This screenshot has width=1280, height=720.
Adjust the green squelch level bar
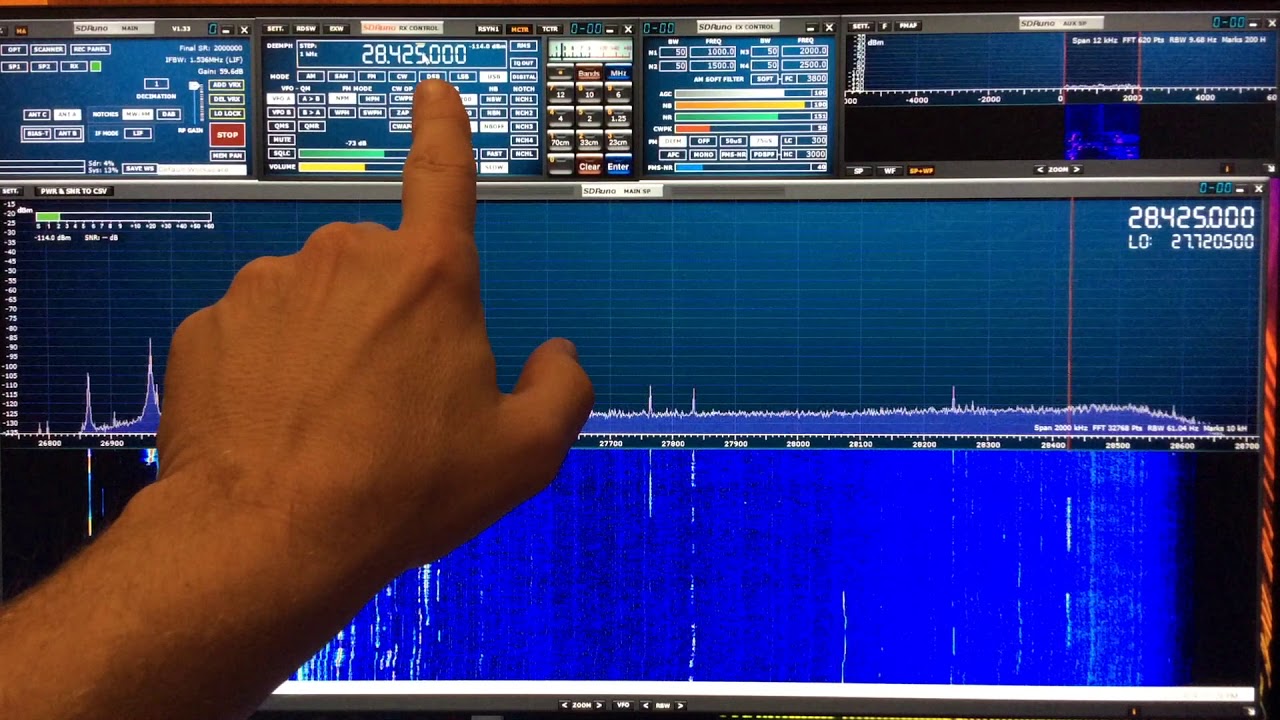tap(352, 154)
